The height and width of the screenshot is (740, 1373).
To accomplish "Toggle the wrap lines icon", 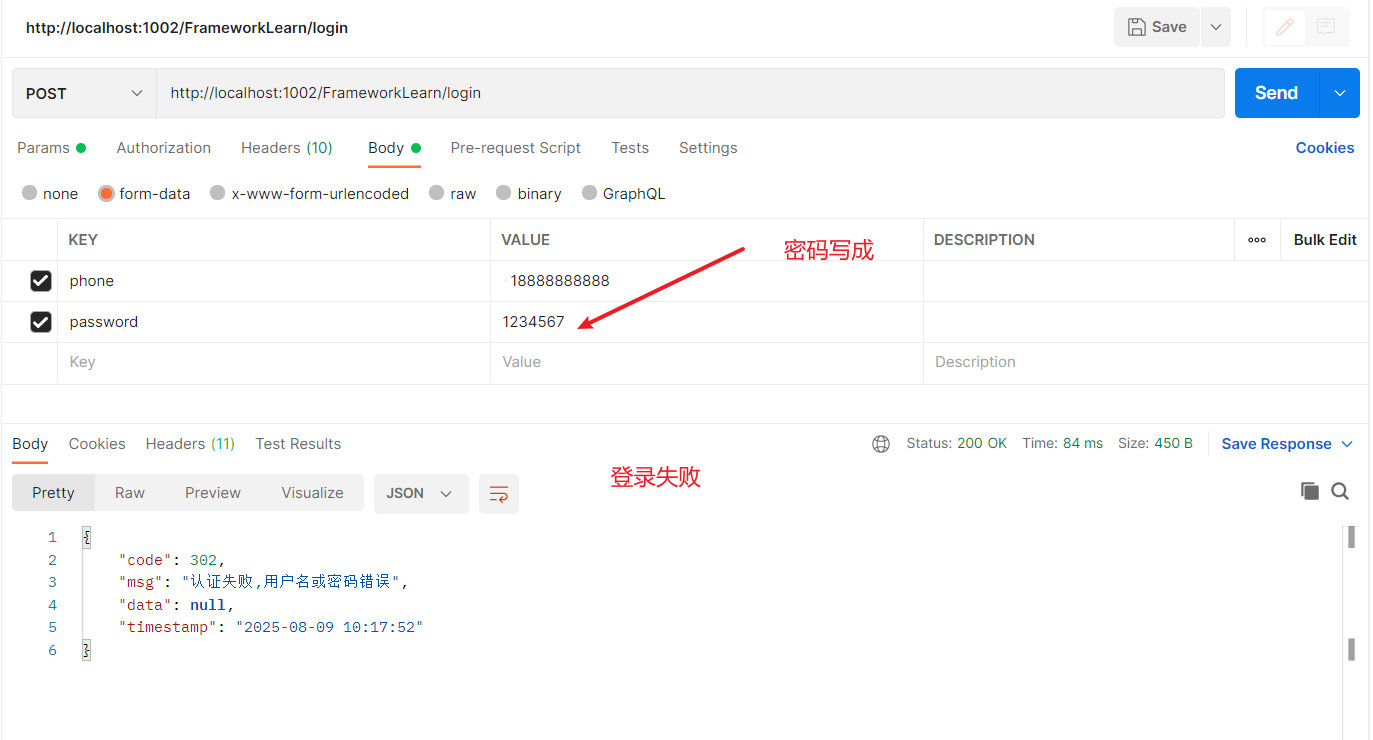I will (x=499, y=493).
